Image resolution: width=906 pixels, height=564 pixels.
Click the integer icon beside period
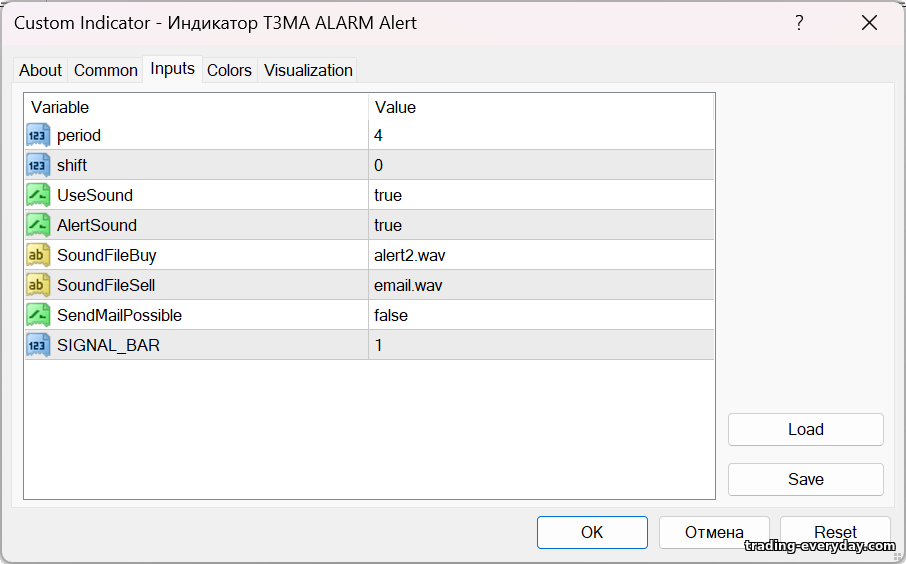pyautogui.click(x=38, y=135)
